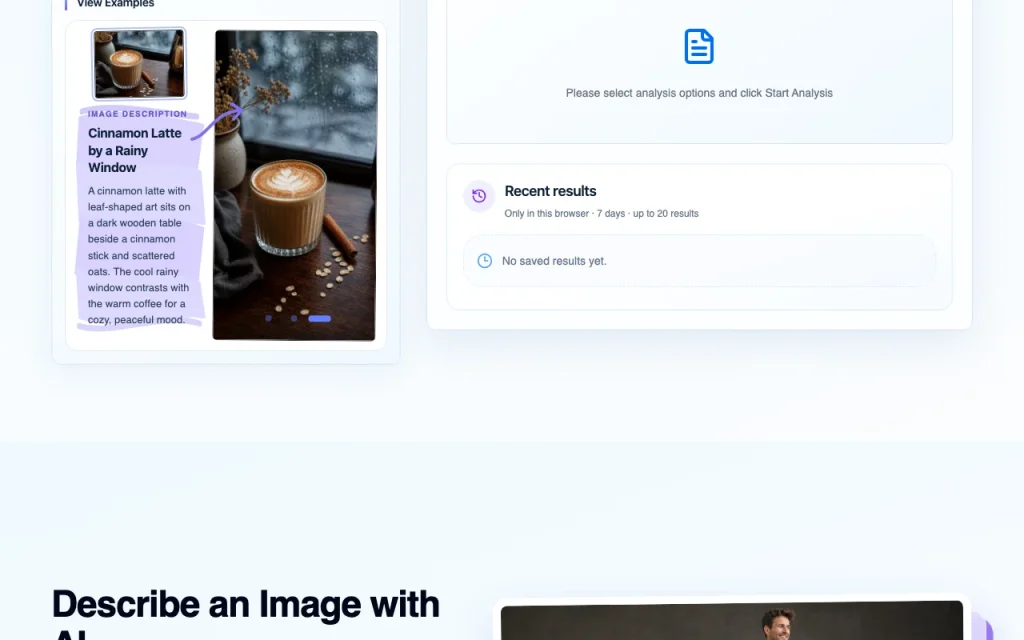Open the large cinnamon latte example image

coord(295,185)
